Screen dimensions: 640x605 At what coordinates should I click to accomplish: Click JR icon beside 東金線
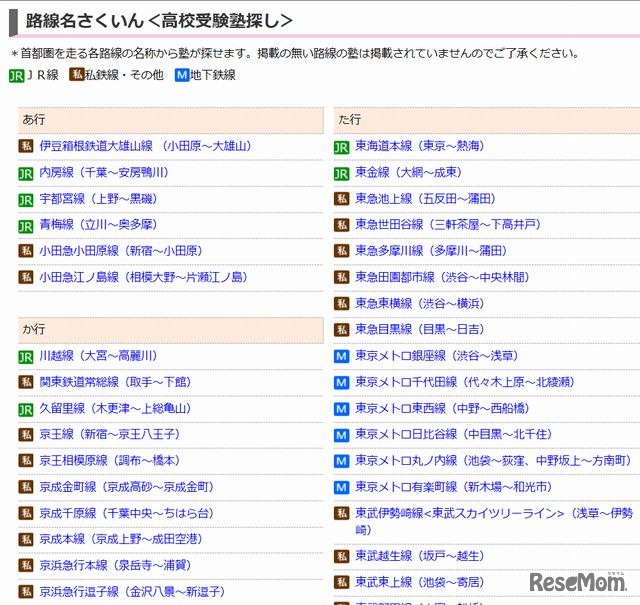click(x=342, y=173)
